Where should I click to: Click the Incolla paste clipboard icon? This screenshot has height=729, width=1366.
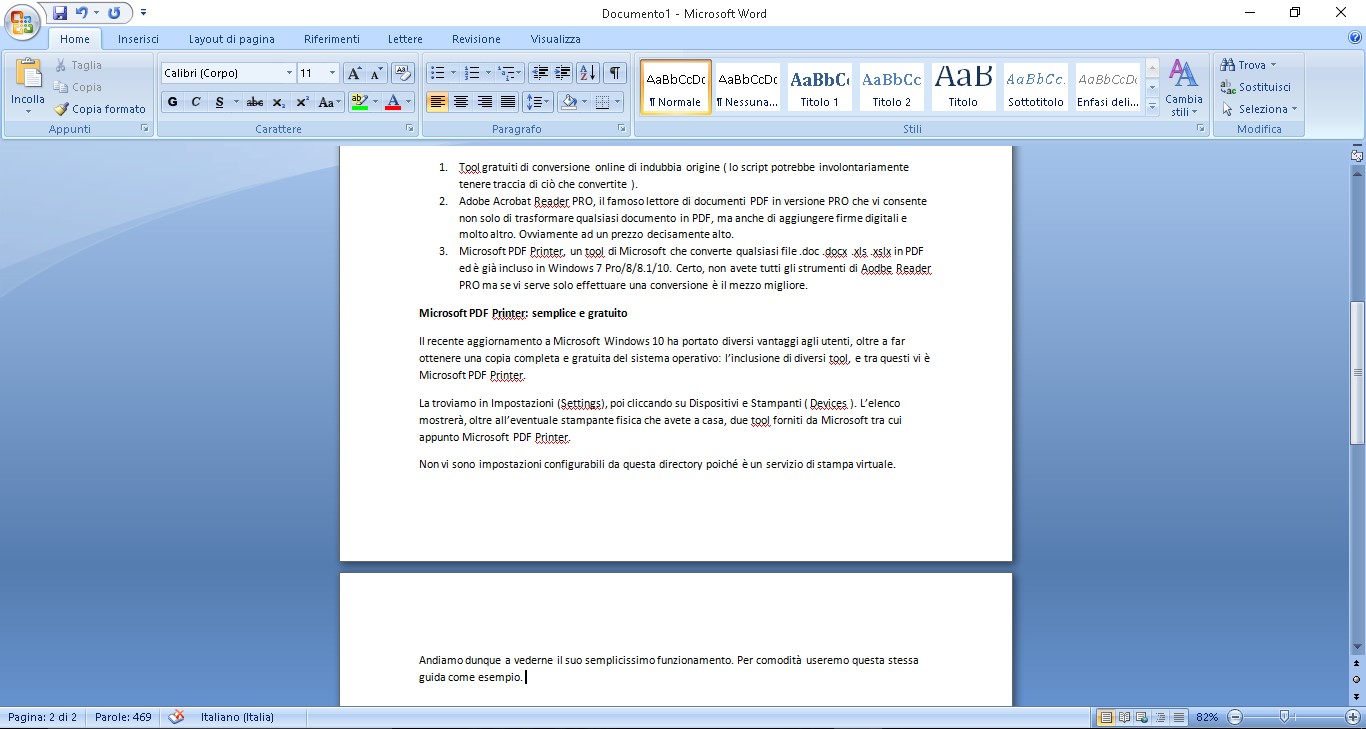[28, 73]
